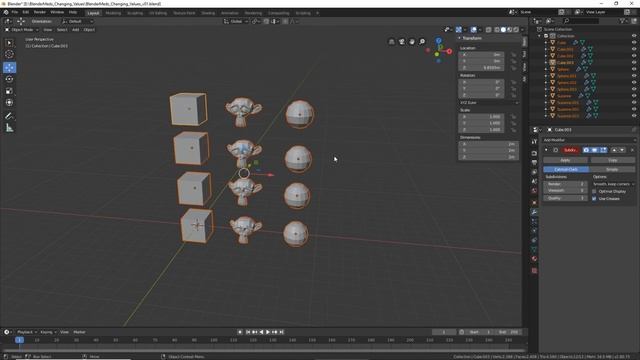Hide Cube.003 via eye icon
Viewport: 640px width, 360px height.
tap(634, 62)
